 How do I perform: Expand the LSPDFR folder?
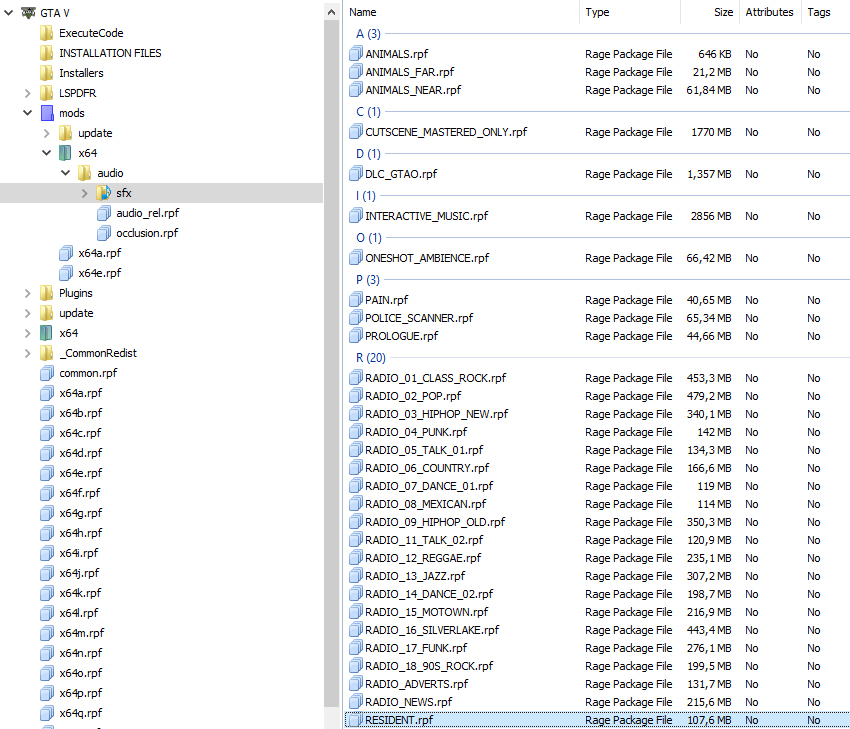[x=28, y=93]
